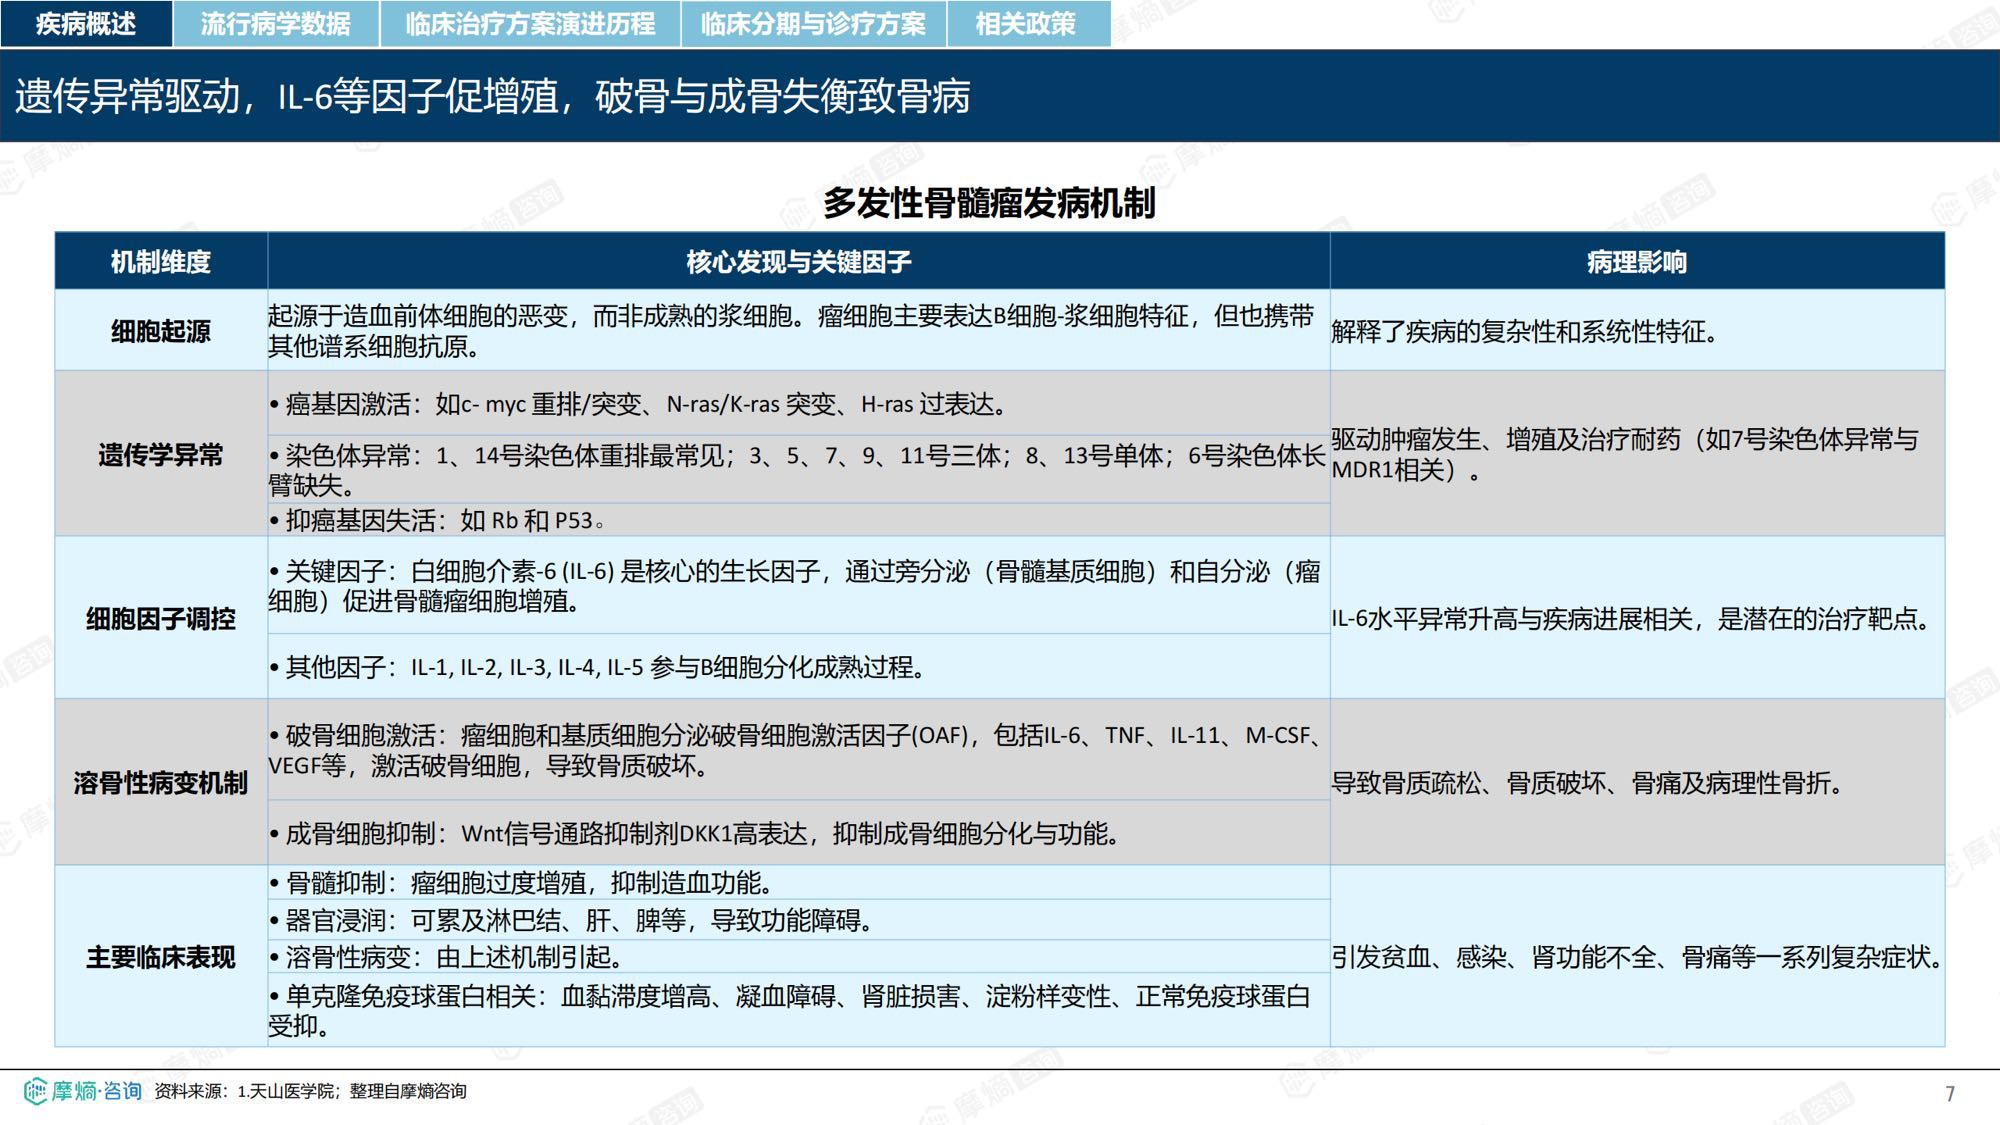Open the 疾病概述 tab
Screen dimensions: 2000x1125
(86, 23)
